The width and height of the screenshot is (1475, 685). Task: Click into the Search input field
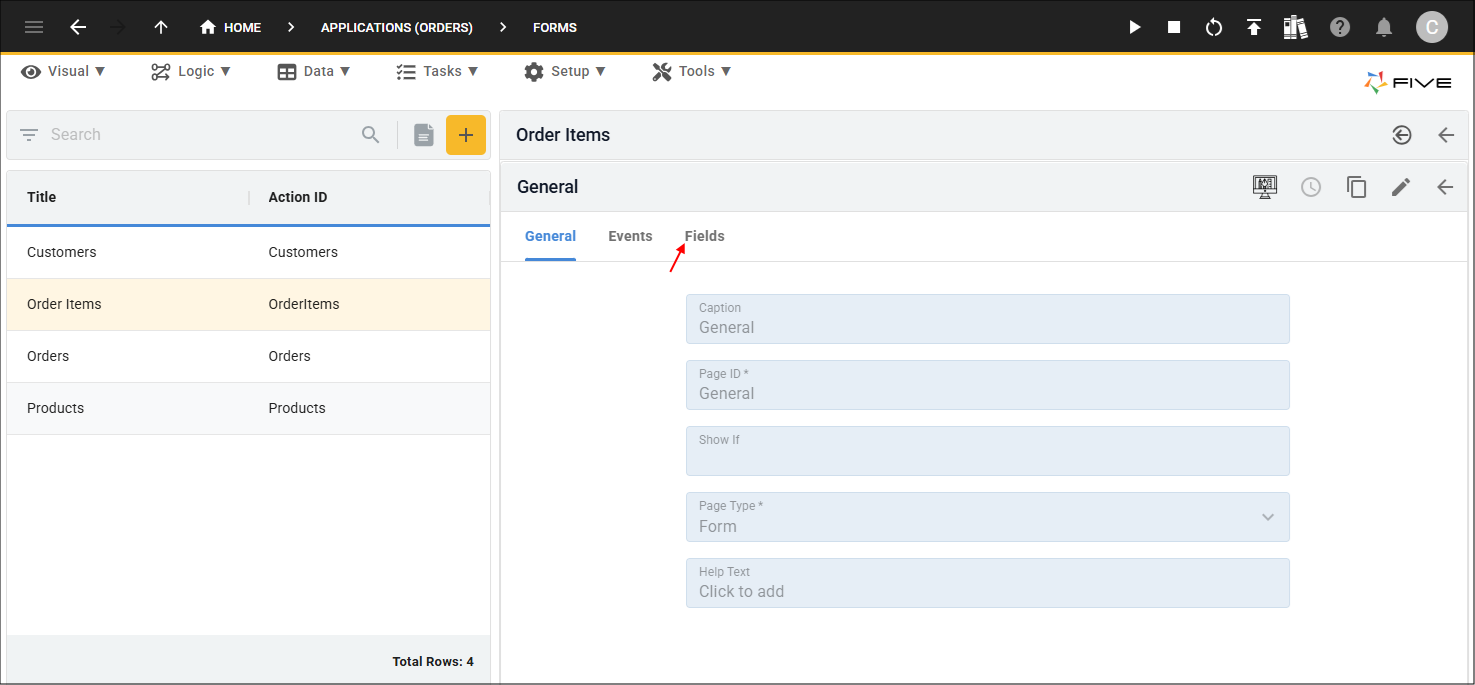pos(200,134)
